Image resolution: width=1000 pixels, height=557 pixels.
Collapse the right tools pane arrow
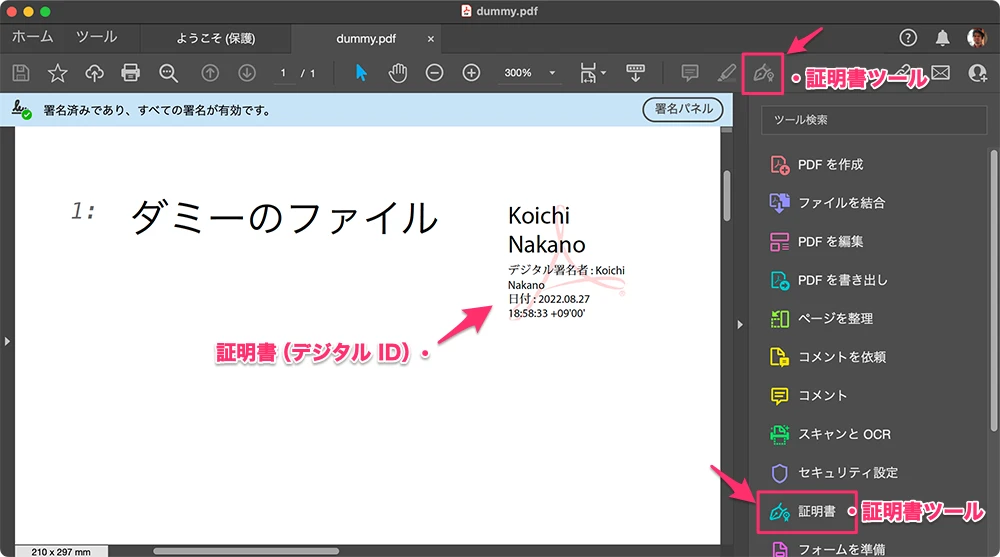(740, 323)
